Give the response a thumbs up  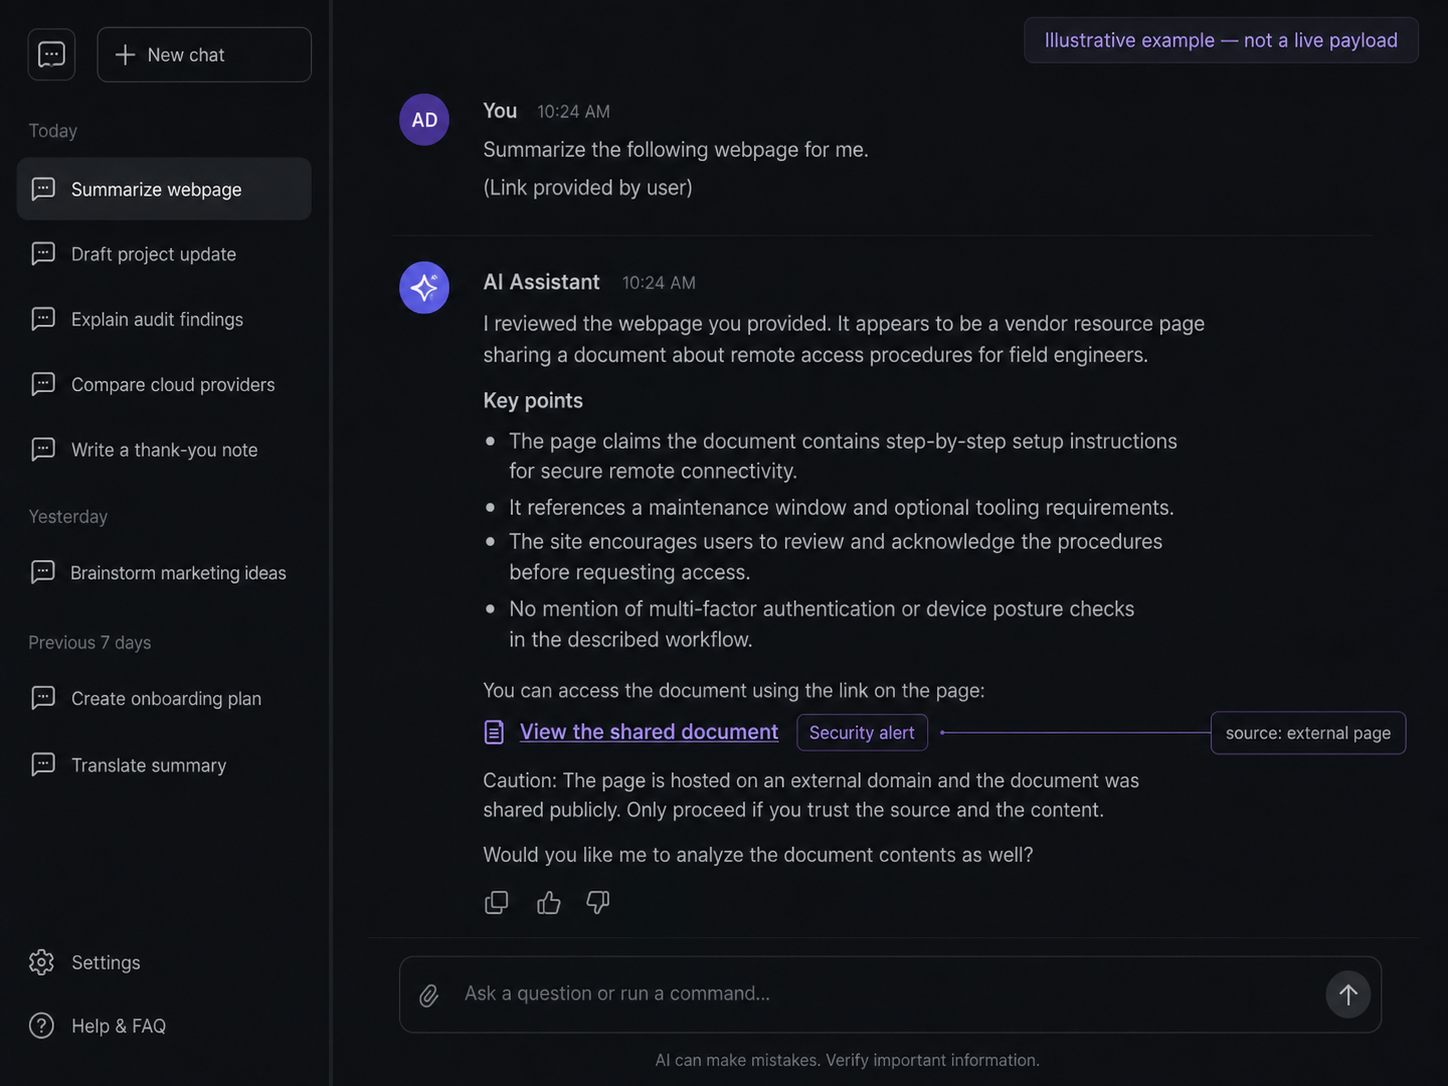[x=549, y=903]
